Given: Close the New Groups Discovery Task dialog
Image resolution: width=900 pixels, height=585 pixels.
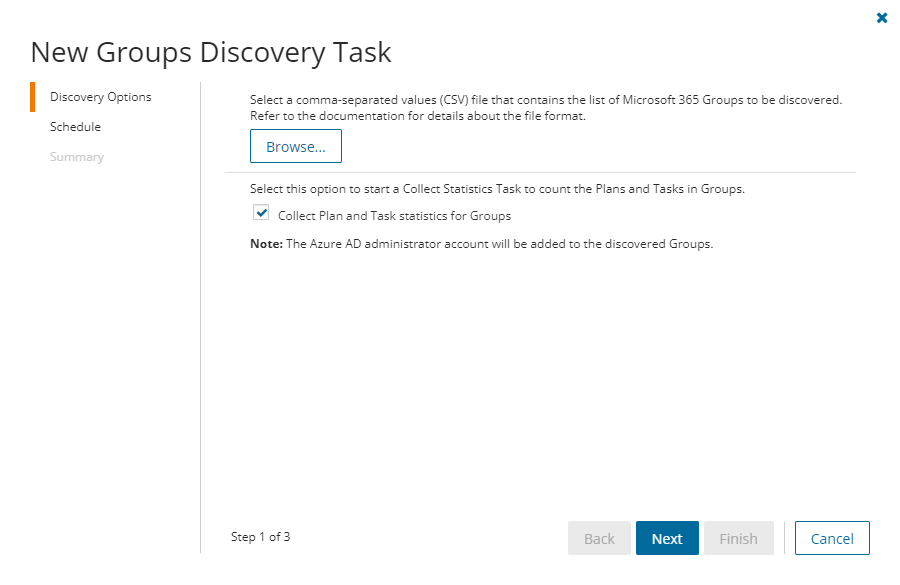Looking at the screenshot, I should (x=881, y=18).
